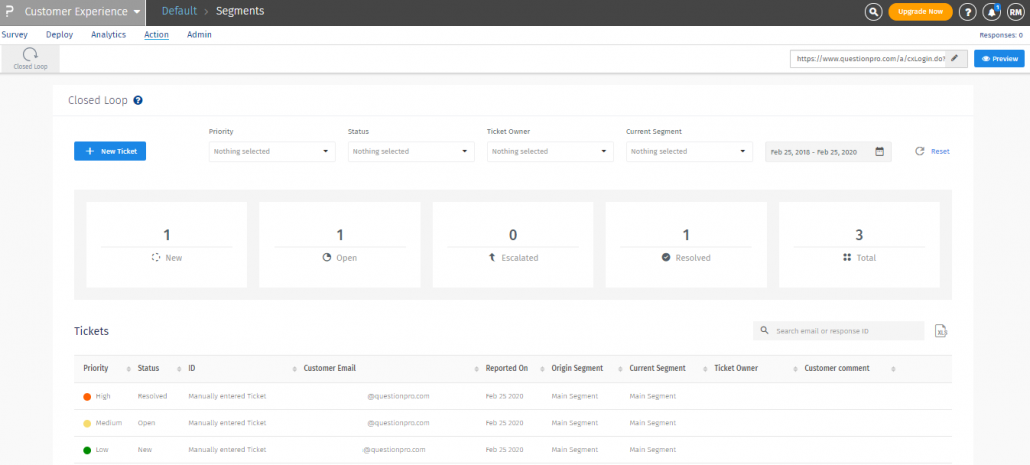1030x465 pixels.
Task: Open the calendar icon in date range
Action: point(879,152)
